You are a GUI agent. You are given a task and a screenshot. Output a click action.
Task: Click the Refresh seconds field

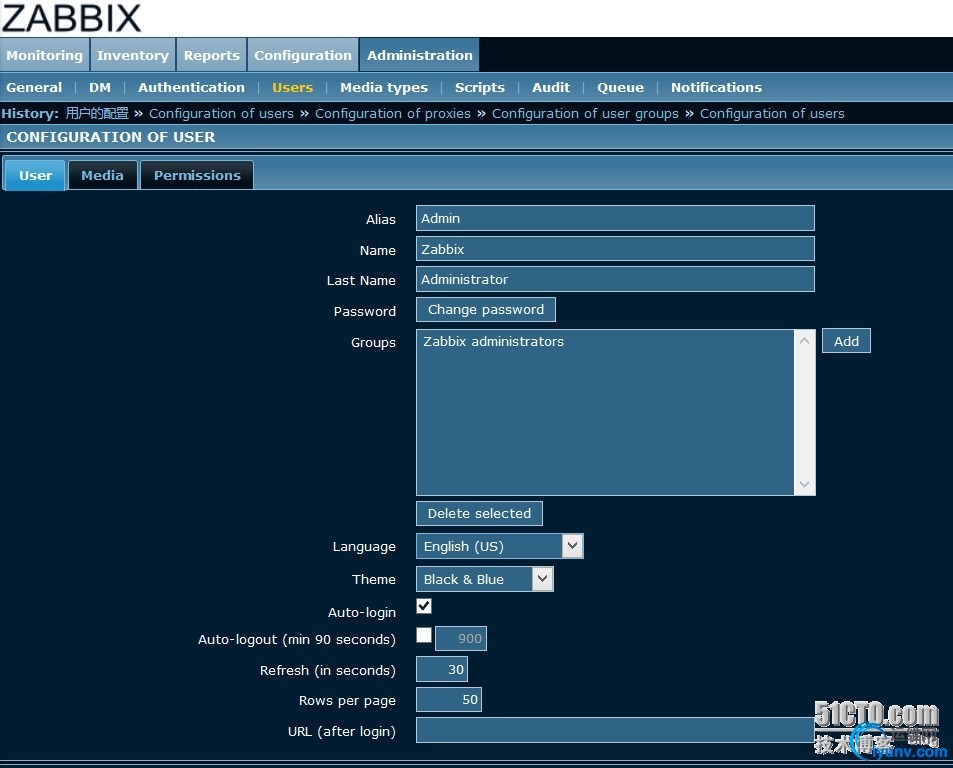442,669
